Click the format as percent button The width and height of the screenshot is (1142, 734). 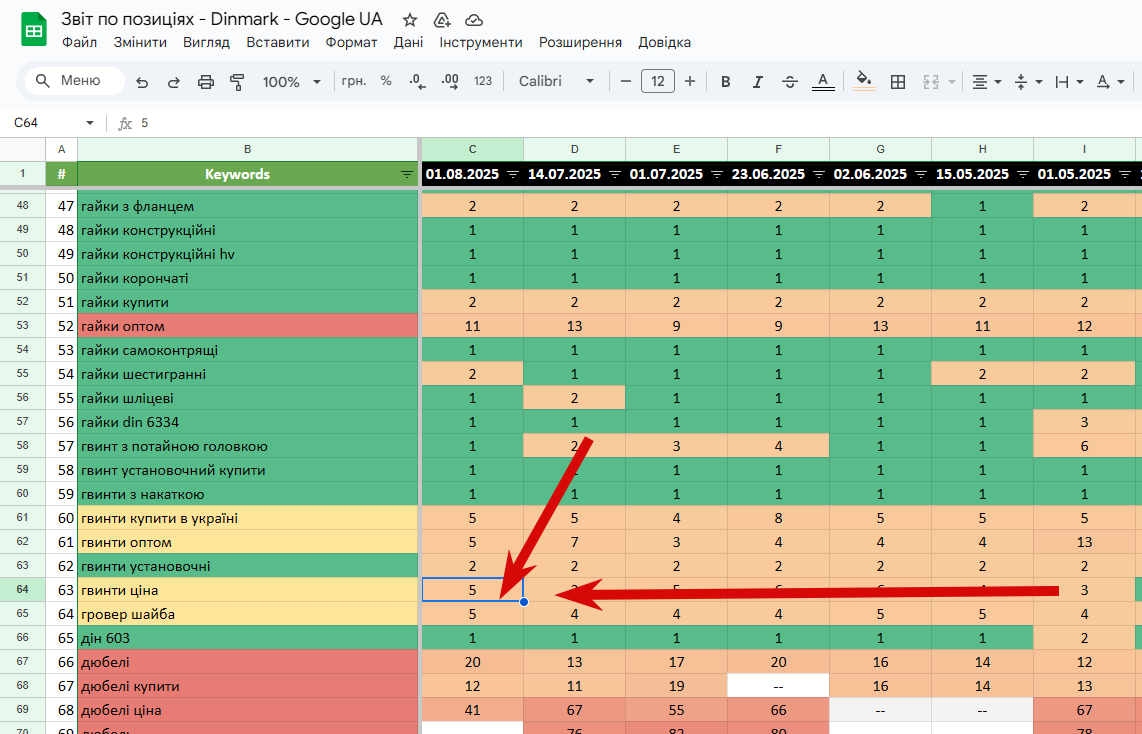coord(386,81)
